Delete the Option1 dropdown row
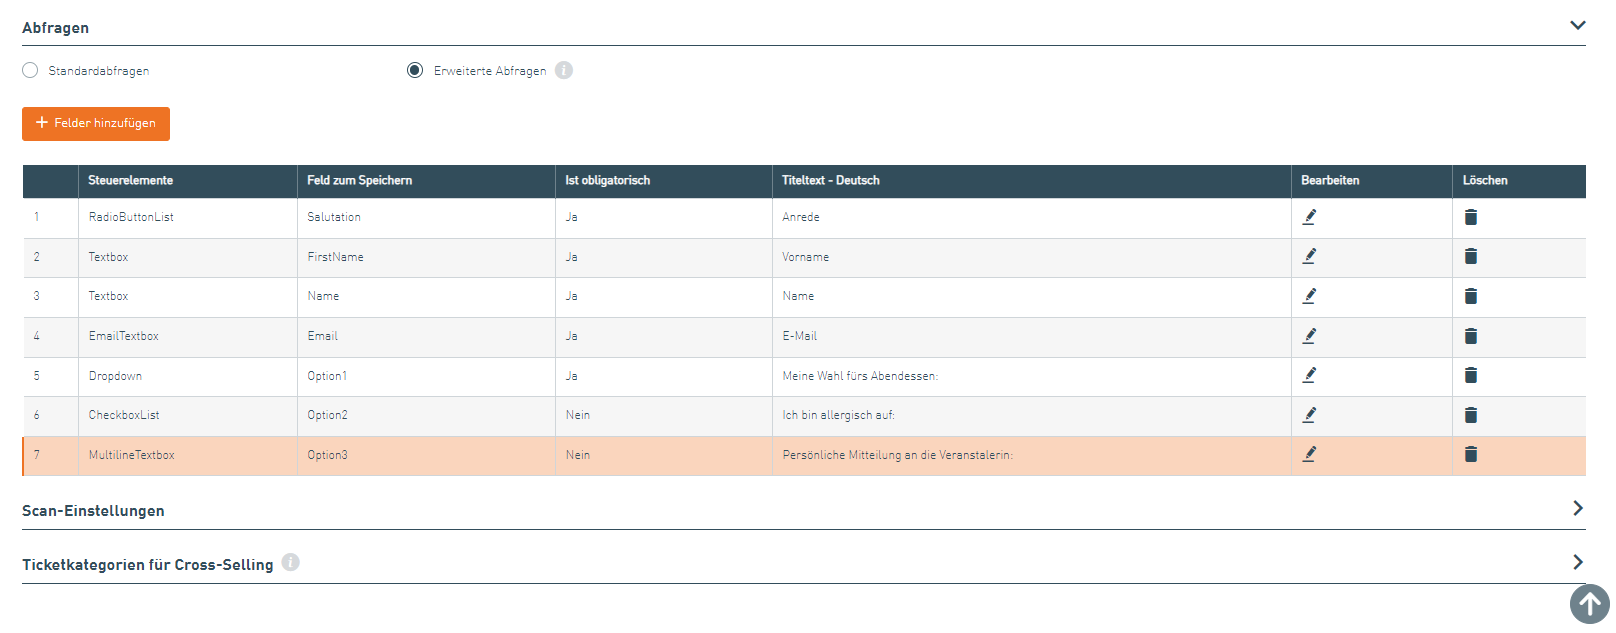The height and width of the screenshot is (633, 1616). (x=1470, y=376)
